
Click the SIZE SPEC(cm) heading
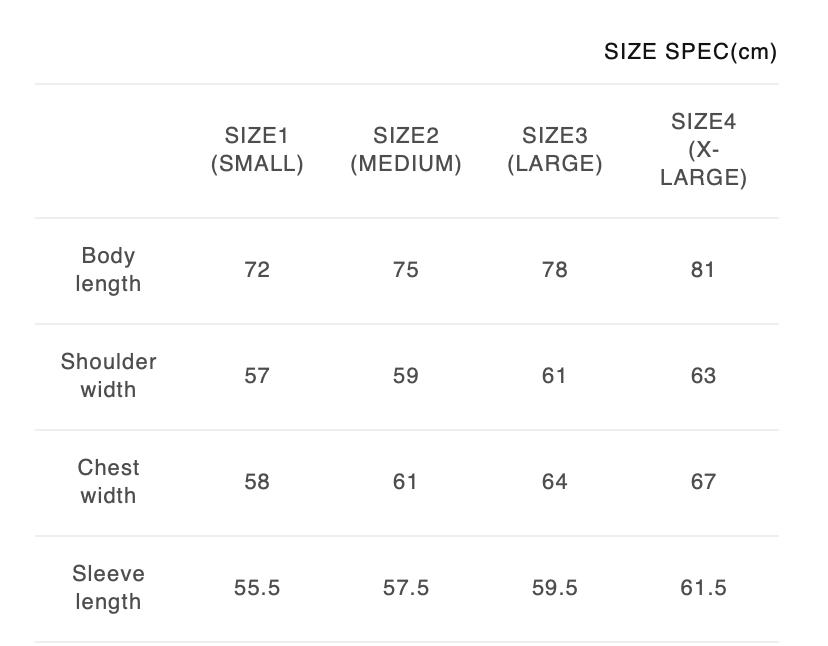tap(690, 52)
